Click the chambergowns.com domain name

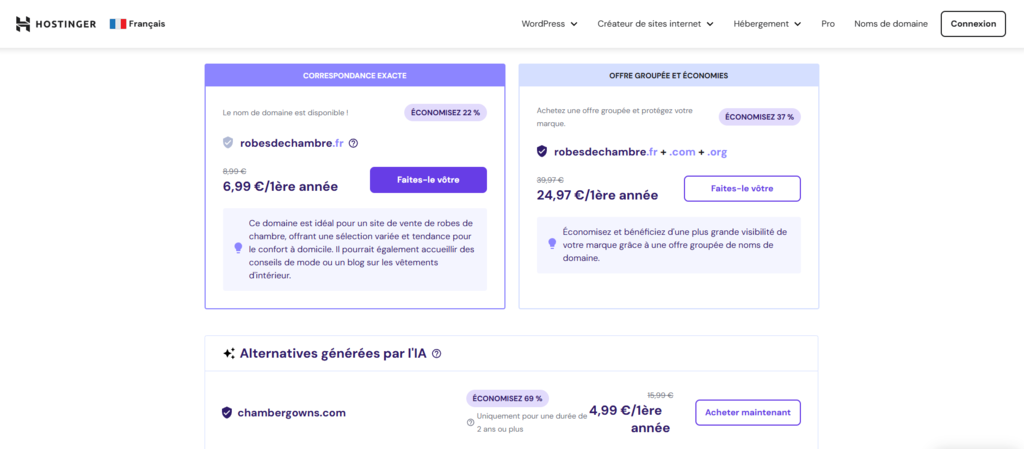coord(291,412)
